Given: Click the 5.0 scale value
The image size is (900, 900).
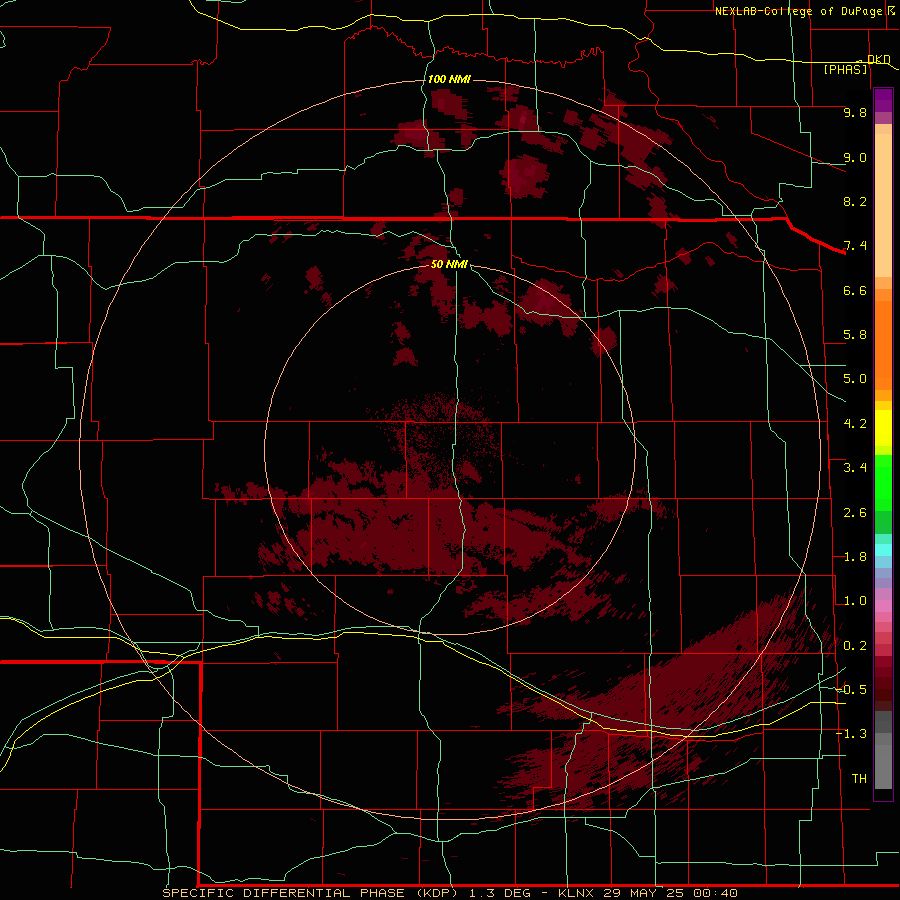Looking at the screenshot, I should pyautogui.click(x=855, y=379).
